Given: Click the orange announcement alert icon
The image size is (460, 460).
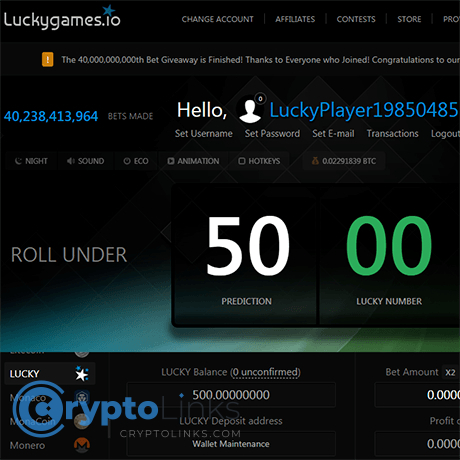Looking at the screenshot, I should click(47, 60).
